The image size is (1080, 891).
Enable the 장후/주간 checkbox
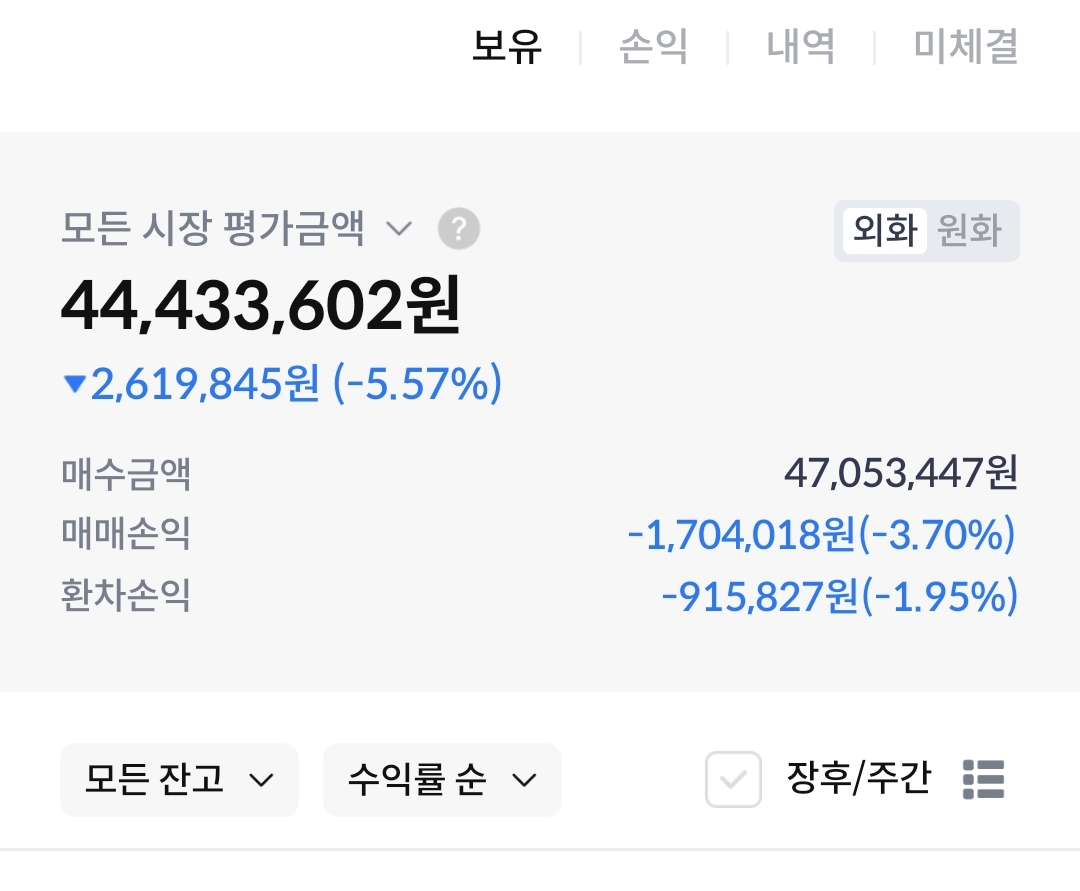click(x=733, y=779)
